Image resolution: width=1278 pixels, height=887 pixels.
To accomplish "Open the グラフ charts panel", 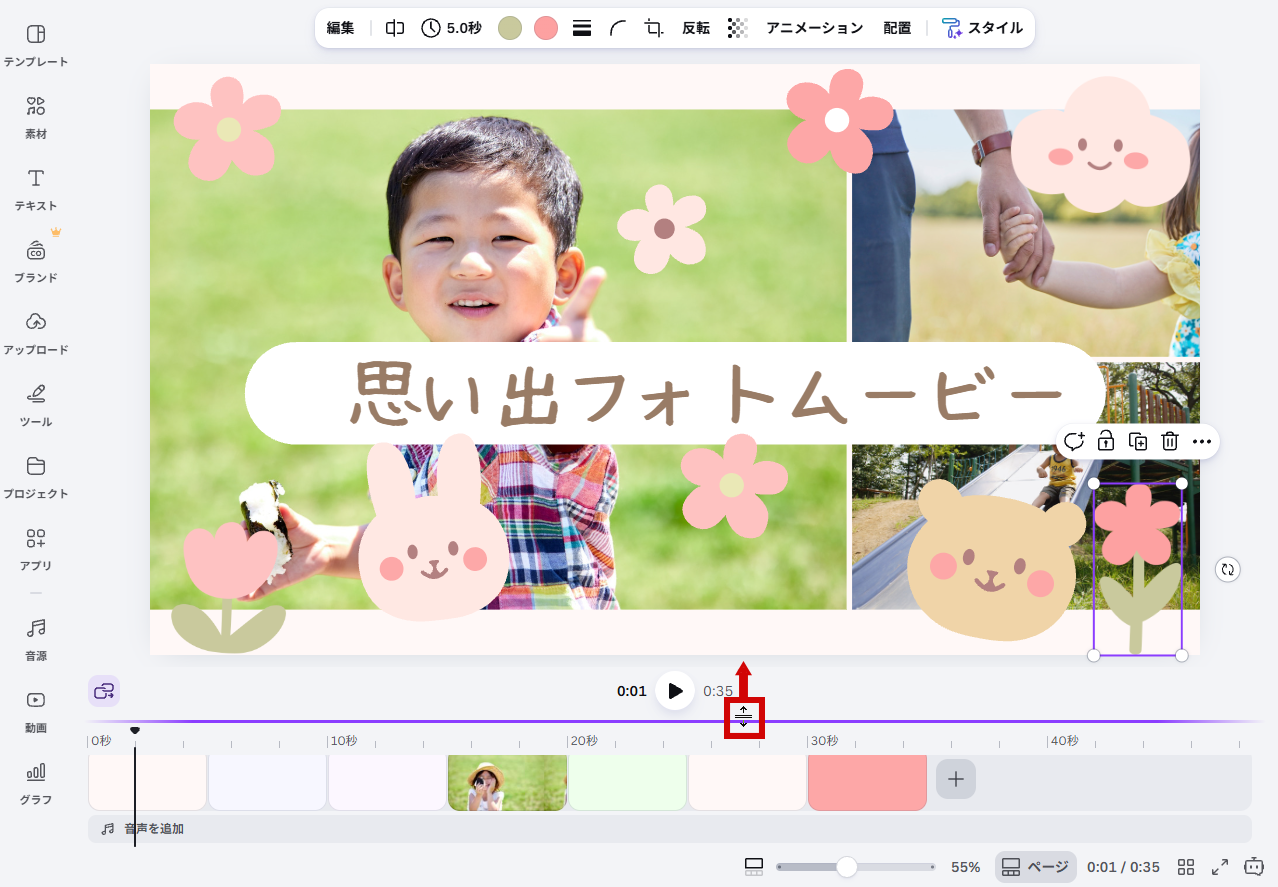I will [36, 783].
